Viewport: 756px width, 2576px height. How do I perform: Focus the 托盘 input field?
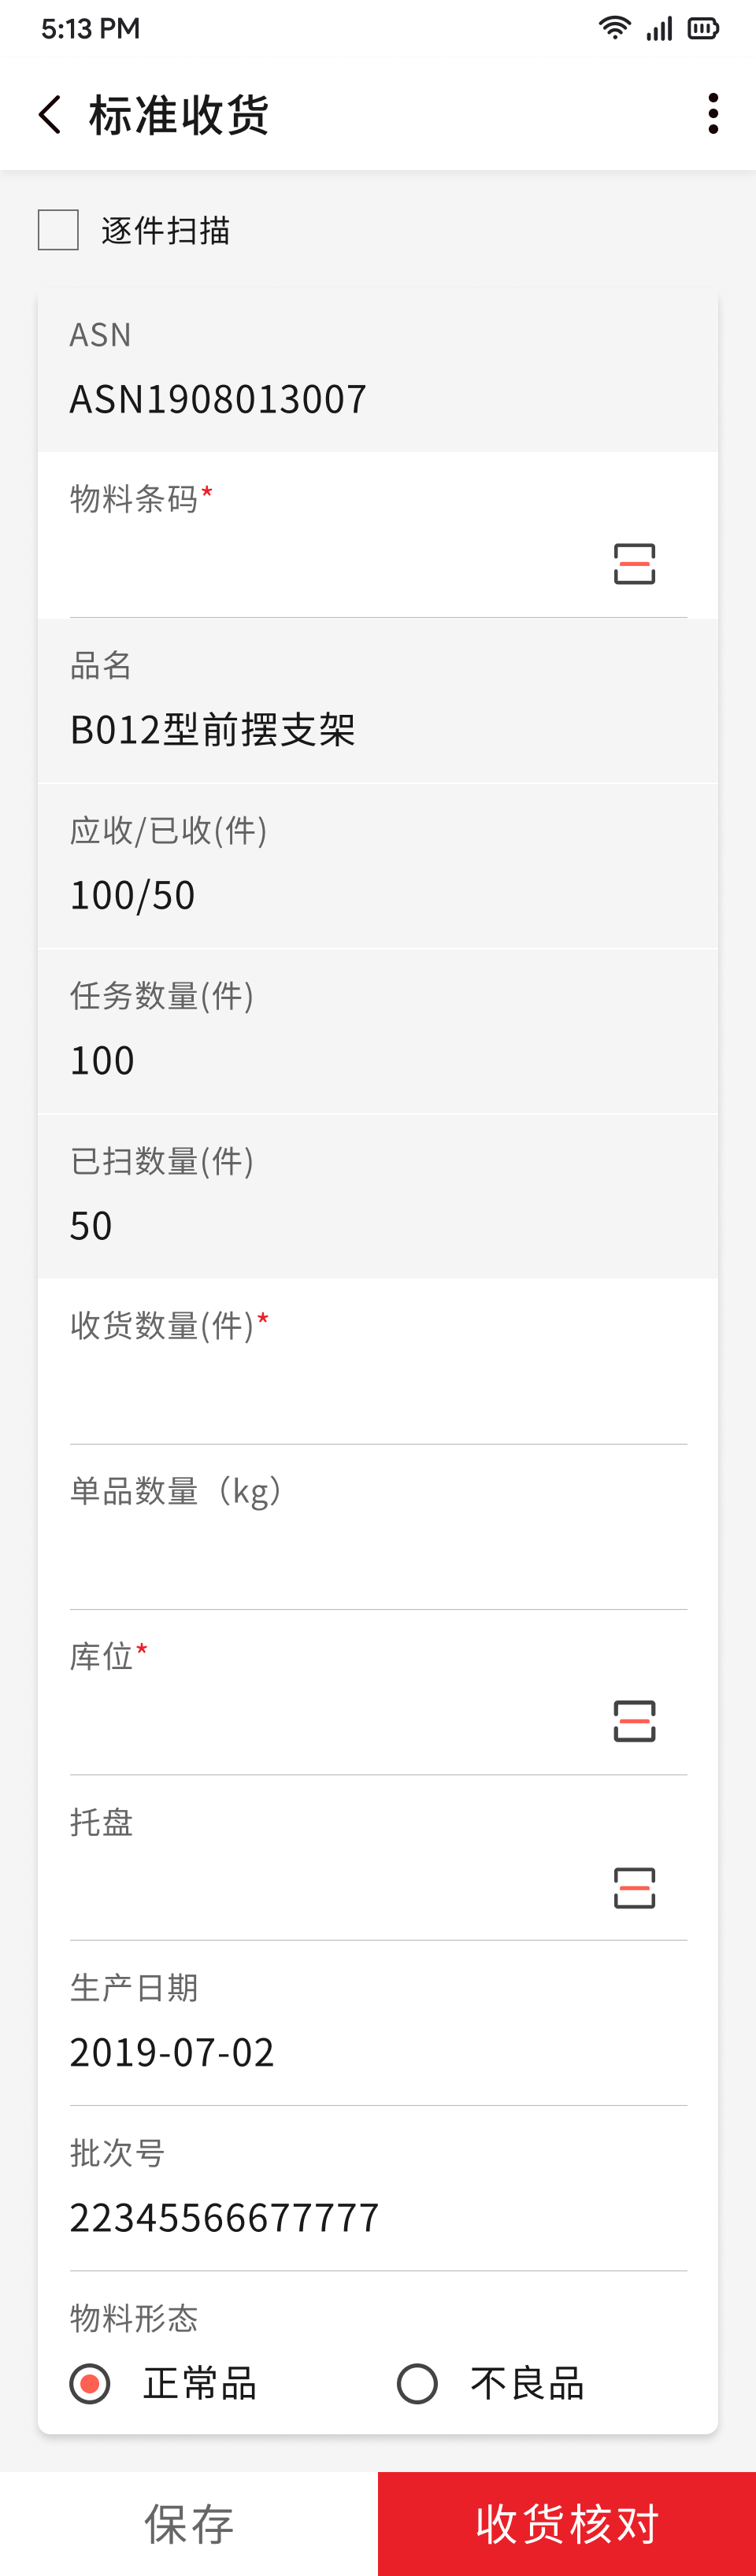(330, 1888)
